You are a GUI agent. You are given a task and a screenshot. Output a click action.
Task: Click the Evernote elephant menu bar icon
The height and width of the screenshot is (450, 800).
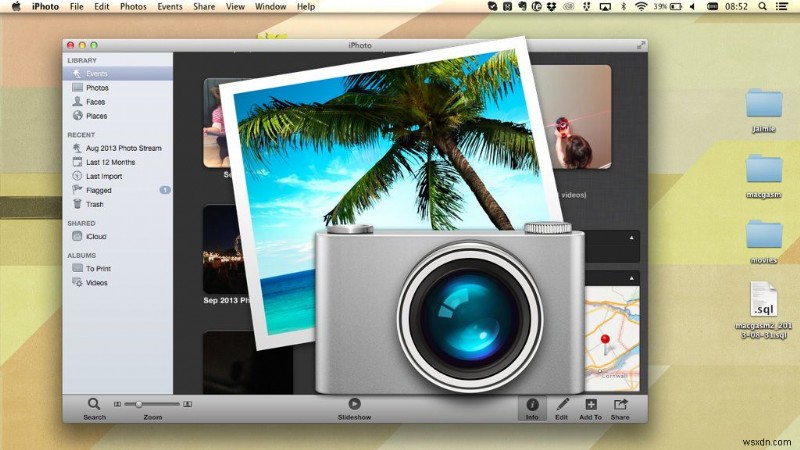click(x=522, y=7)
